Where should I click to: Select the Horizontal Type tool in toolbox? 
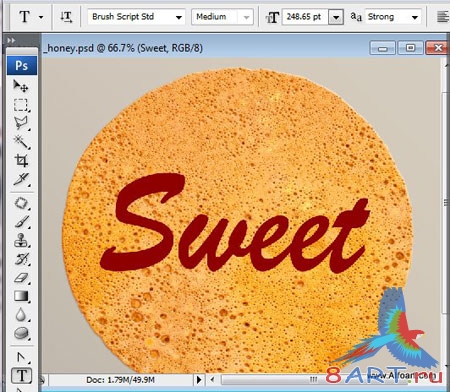click(22, 376)
